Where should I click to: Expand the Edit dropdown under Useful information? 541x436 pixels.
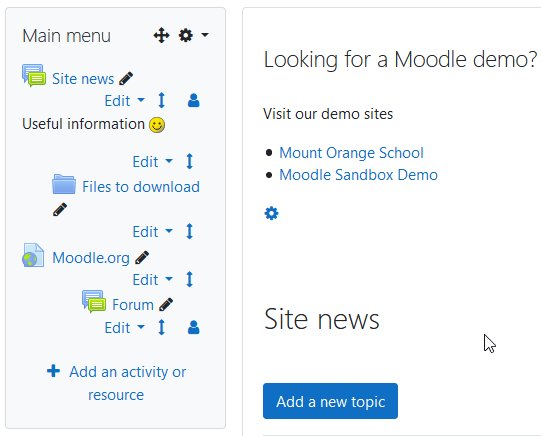pos(153,161)
